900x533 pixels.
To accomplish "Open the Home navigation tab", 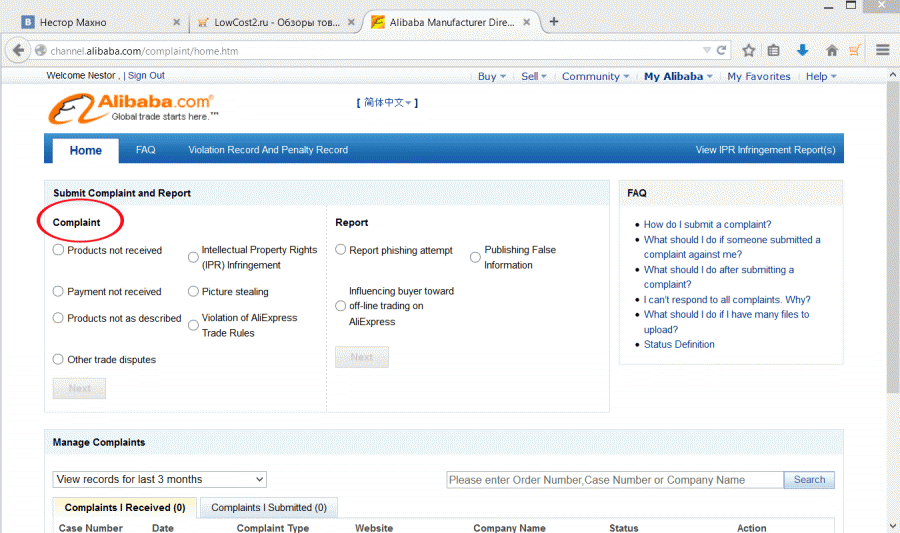I will [86, 150].
